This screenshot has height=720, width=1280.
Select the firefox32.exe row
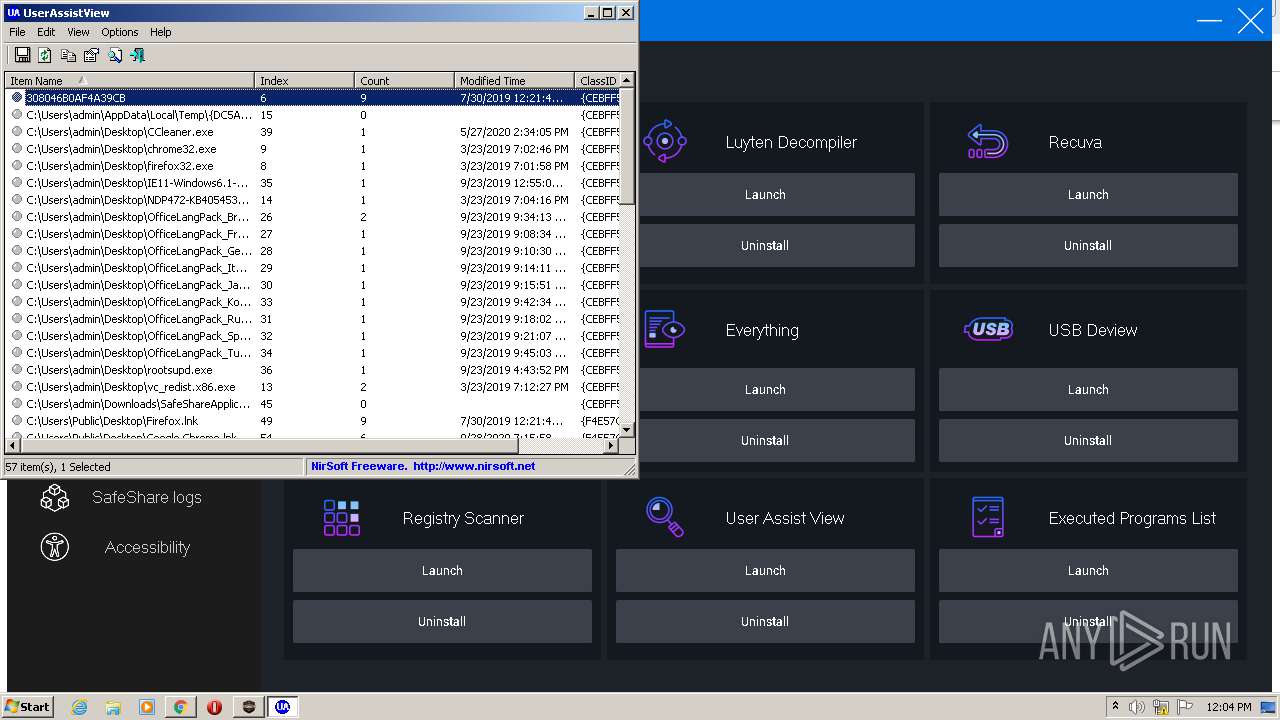[313, 166]
